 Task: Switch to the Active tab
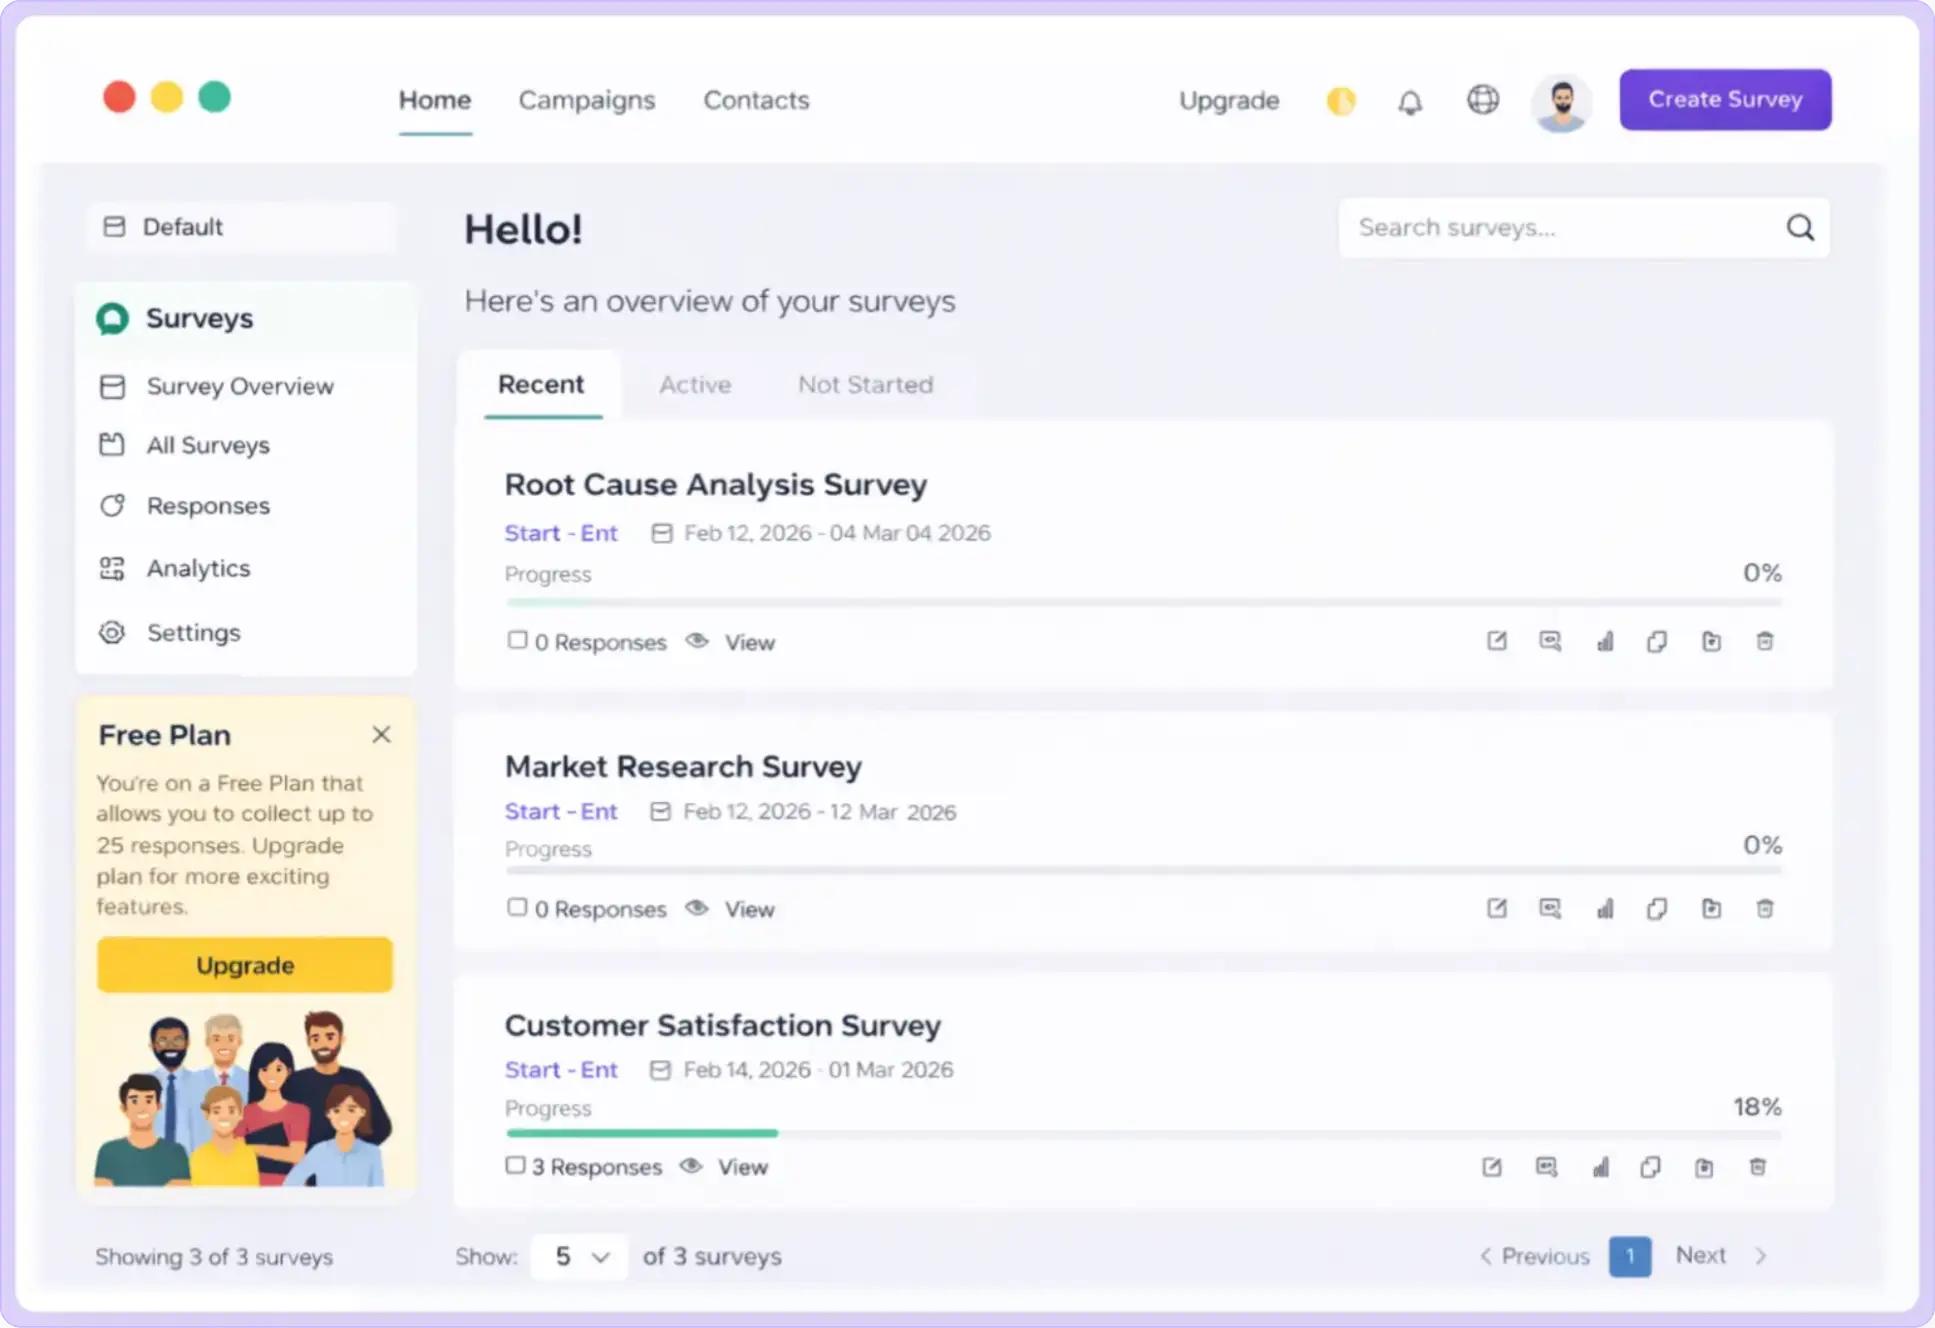(x=695, y=385)
